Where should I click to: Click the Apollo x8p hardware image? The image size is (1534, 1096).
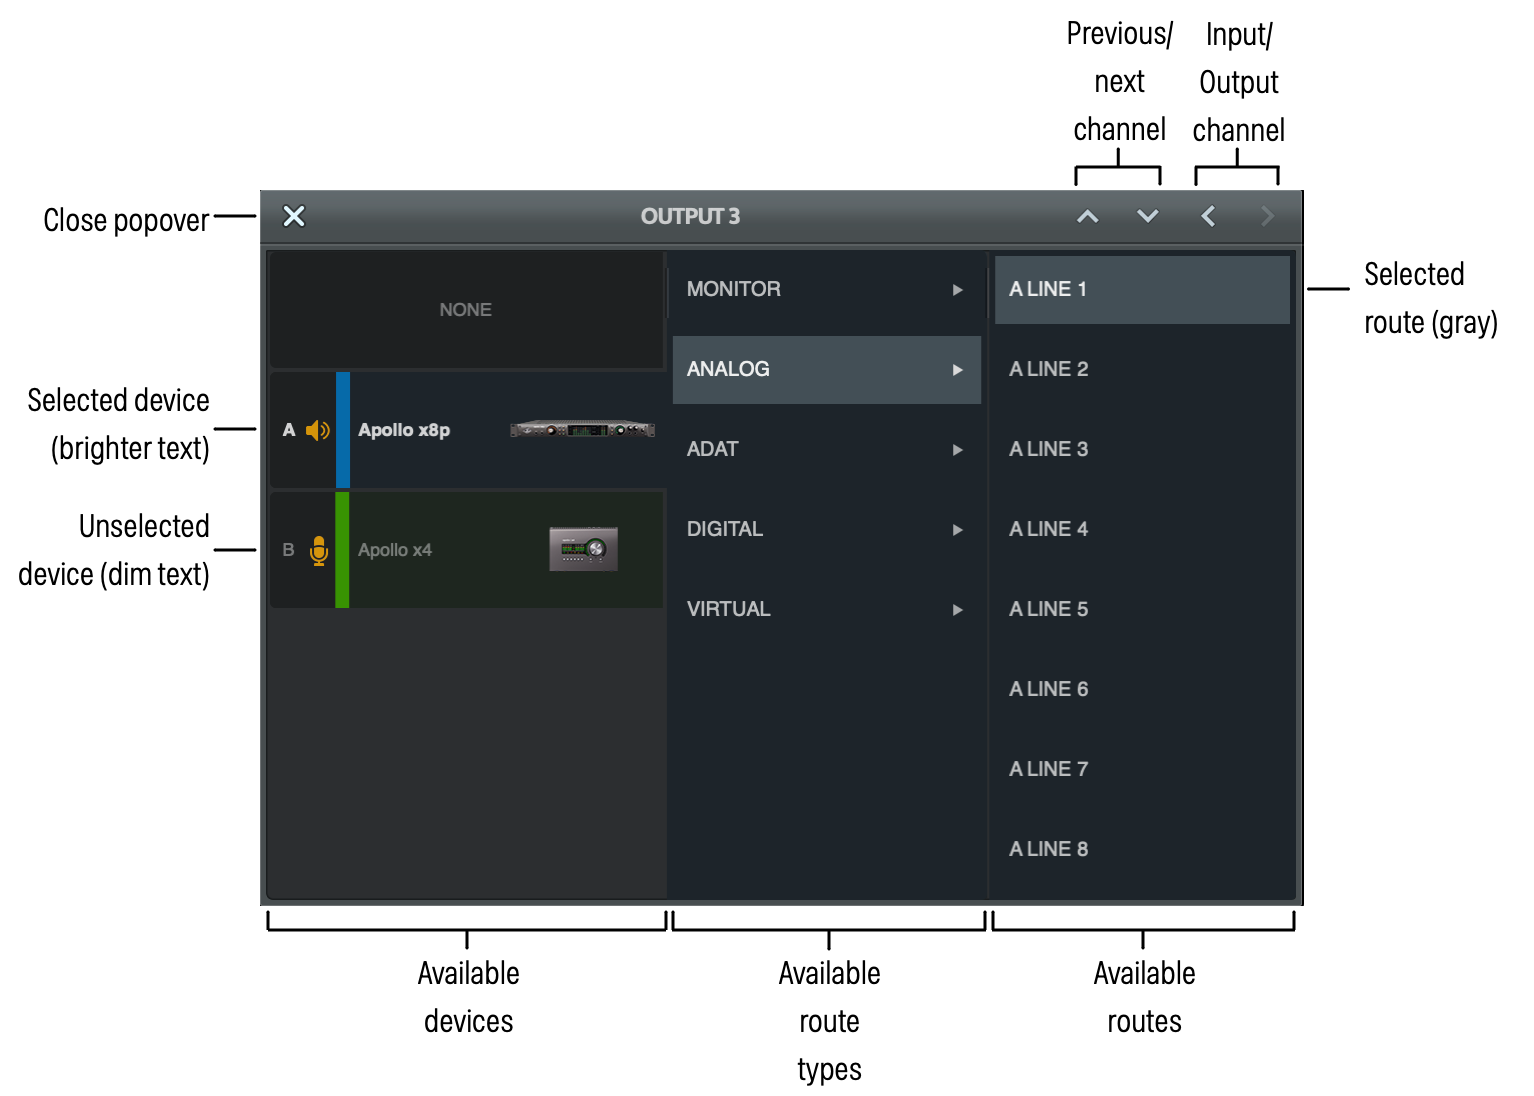(582, 430)
